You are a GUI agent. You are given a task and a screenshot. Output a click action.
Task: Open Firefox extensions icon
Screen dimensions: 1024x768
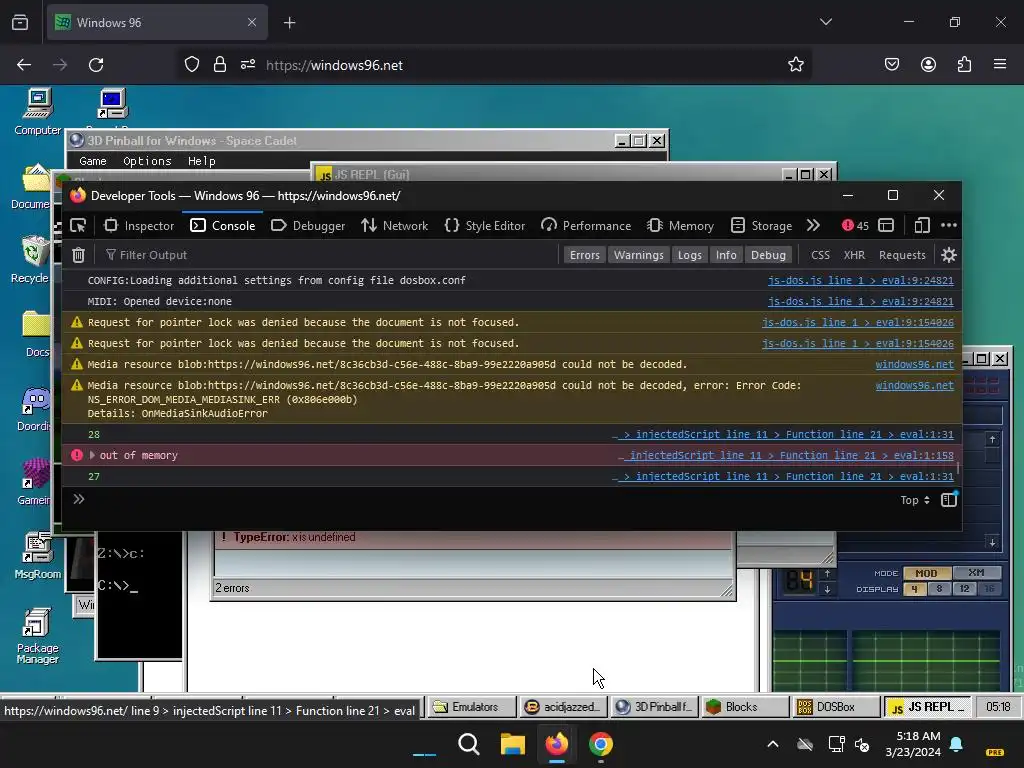[x=965, y=64]
